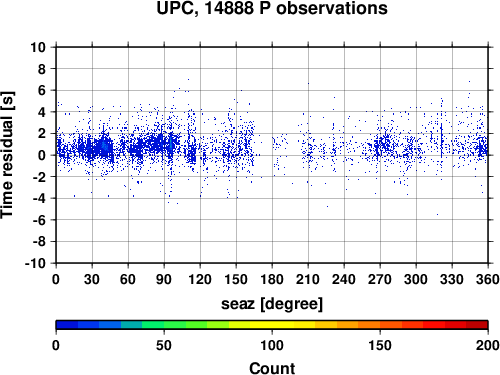500x375 pixels.
Task: Click the 'Count' colorbar label
Action: (x=272, y=368)
